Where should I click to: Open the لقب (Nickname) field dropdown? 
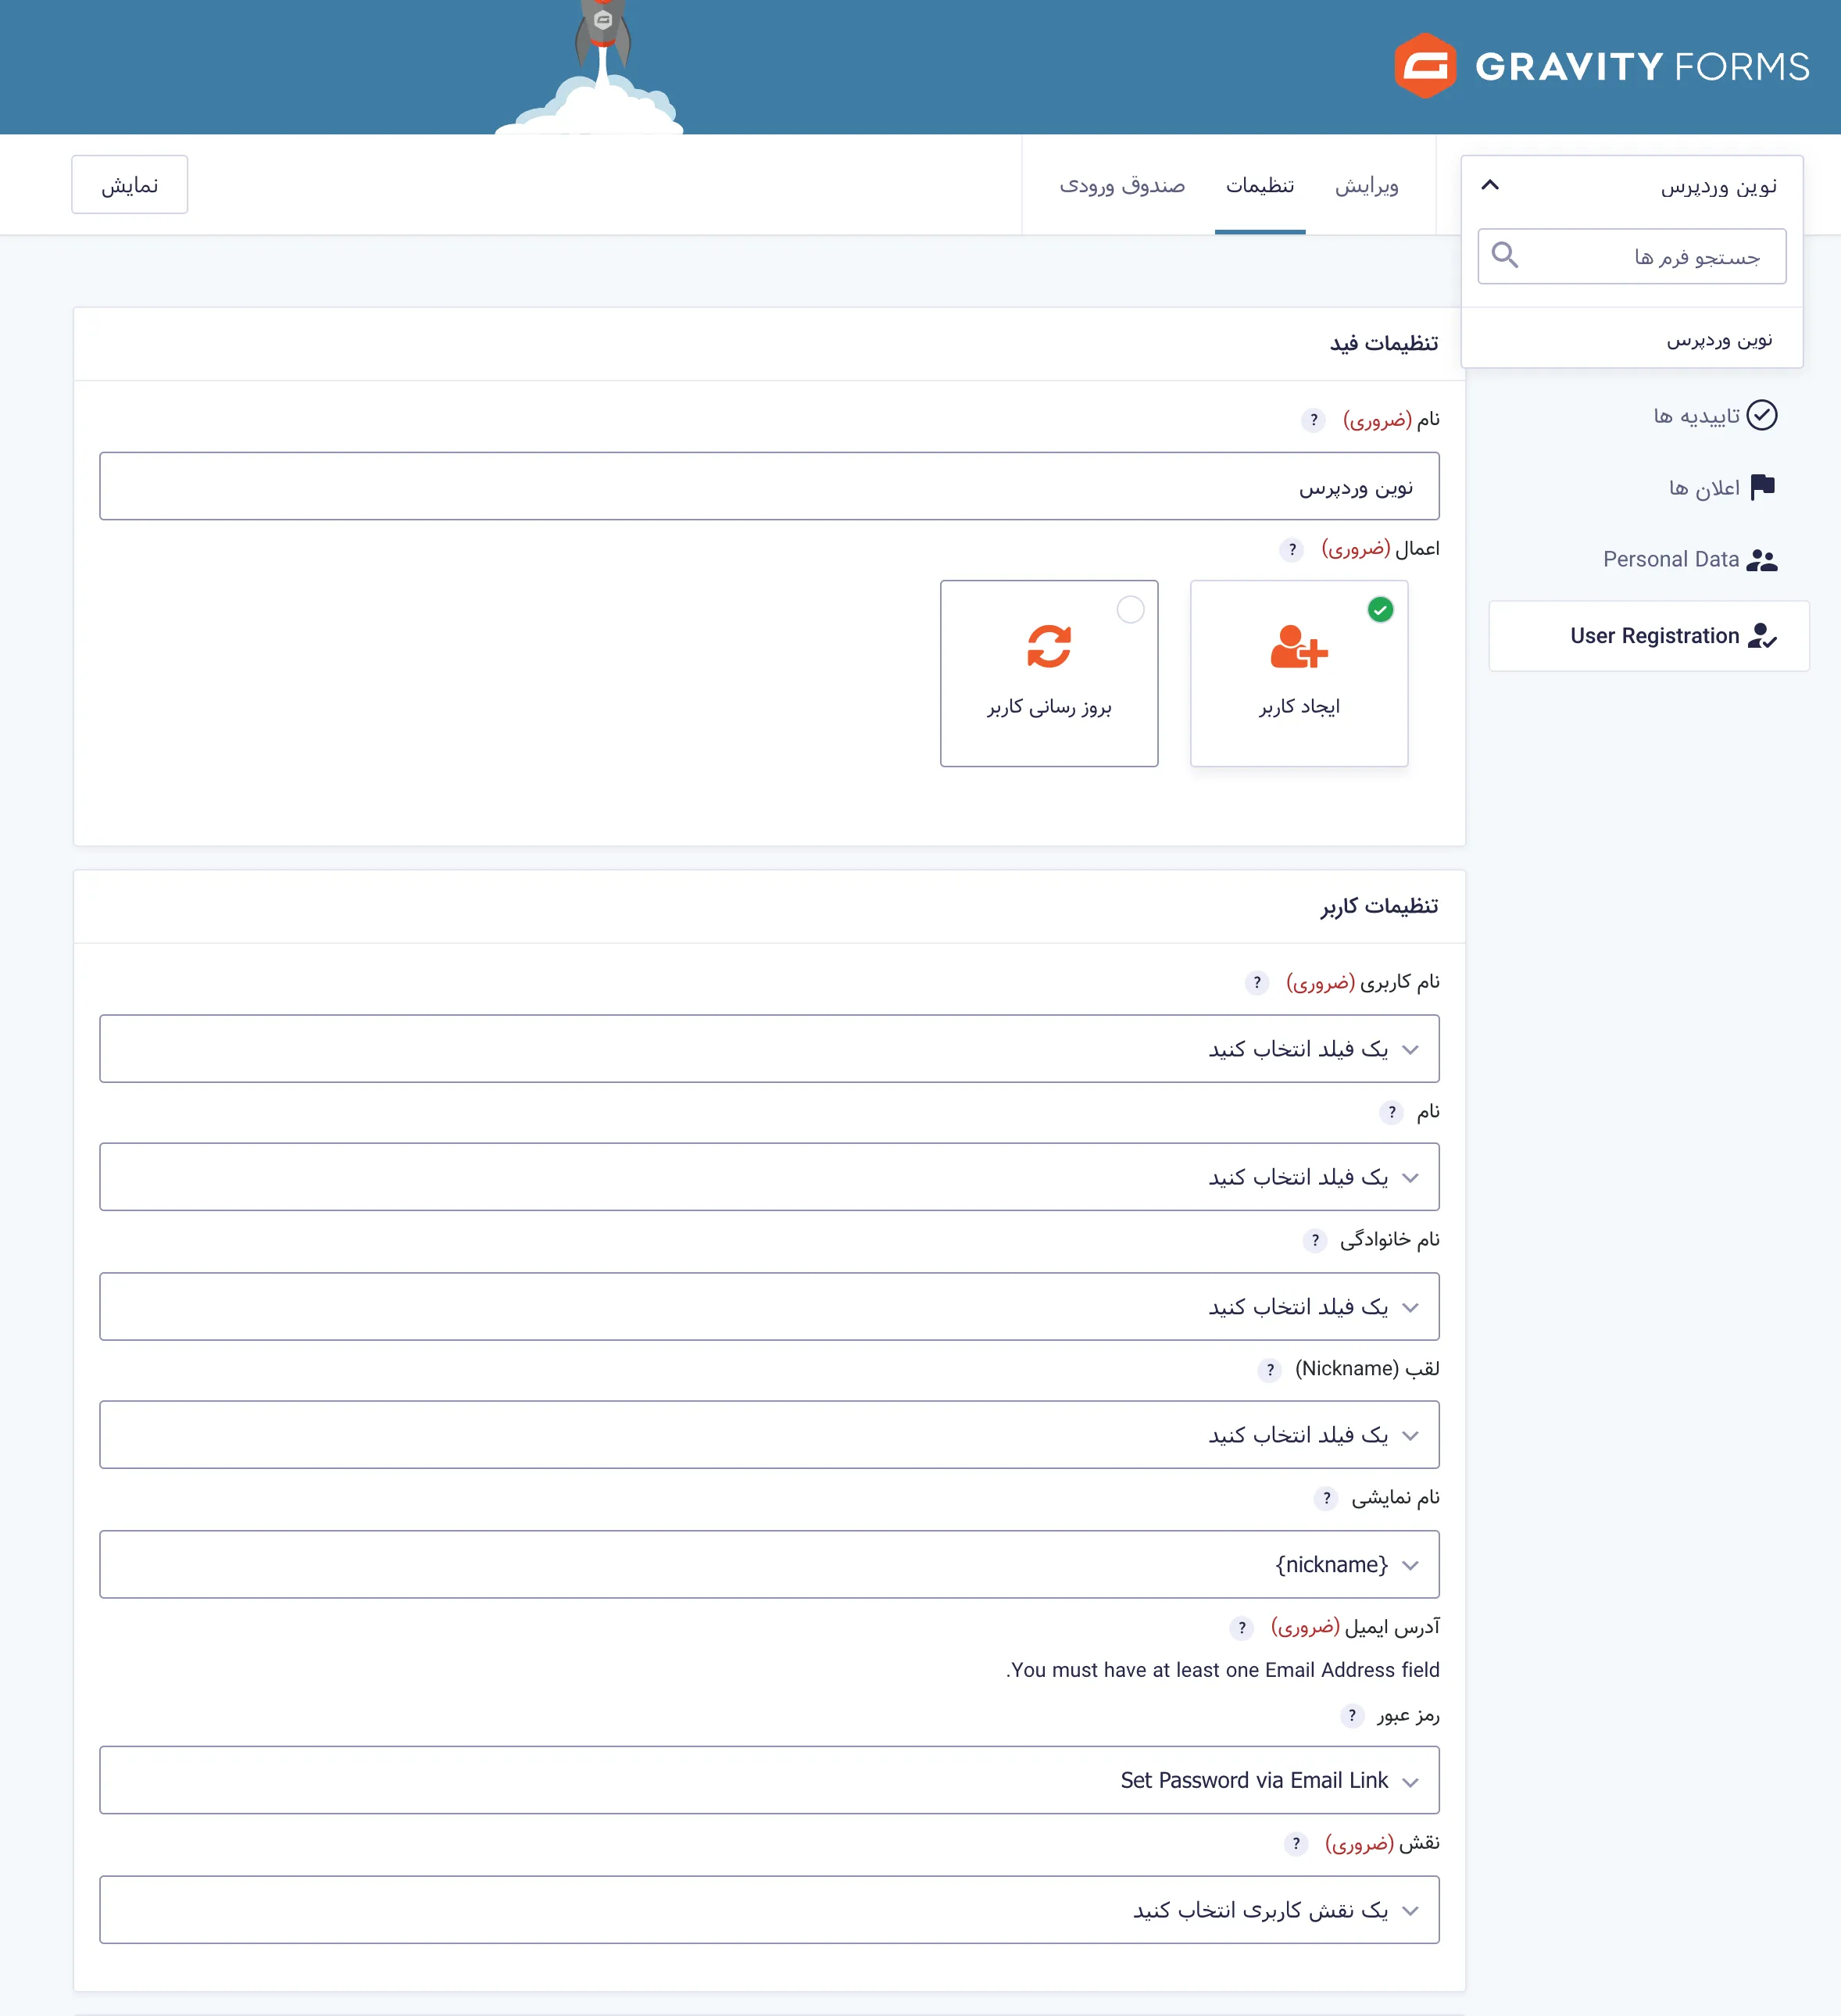click(x=769, y=1435)
